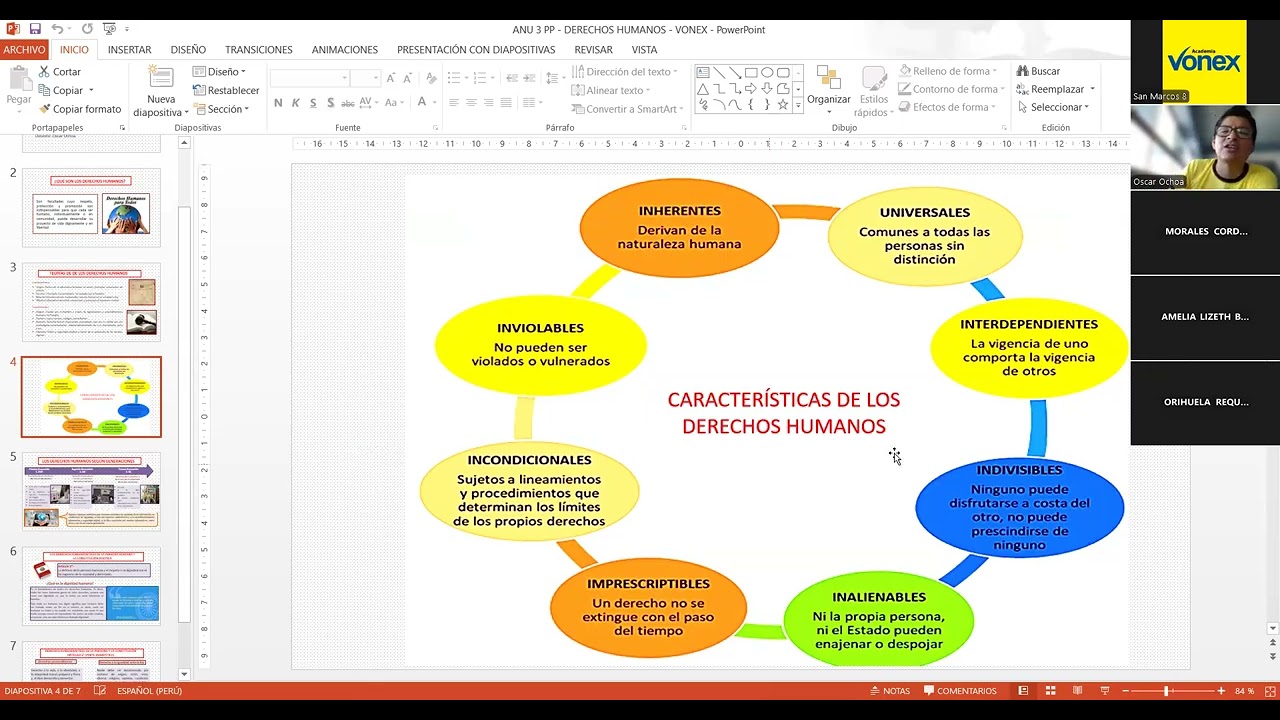The image size is (1280, 720).
Task: Click the Buscar binoculars button
Action: click(x=1038, y=71)
